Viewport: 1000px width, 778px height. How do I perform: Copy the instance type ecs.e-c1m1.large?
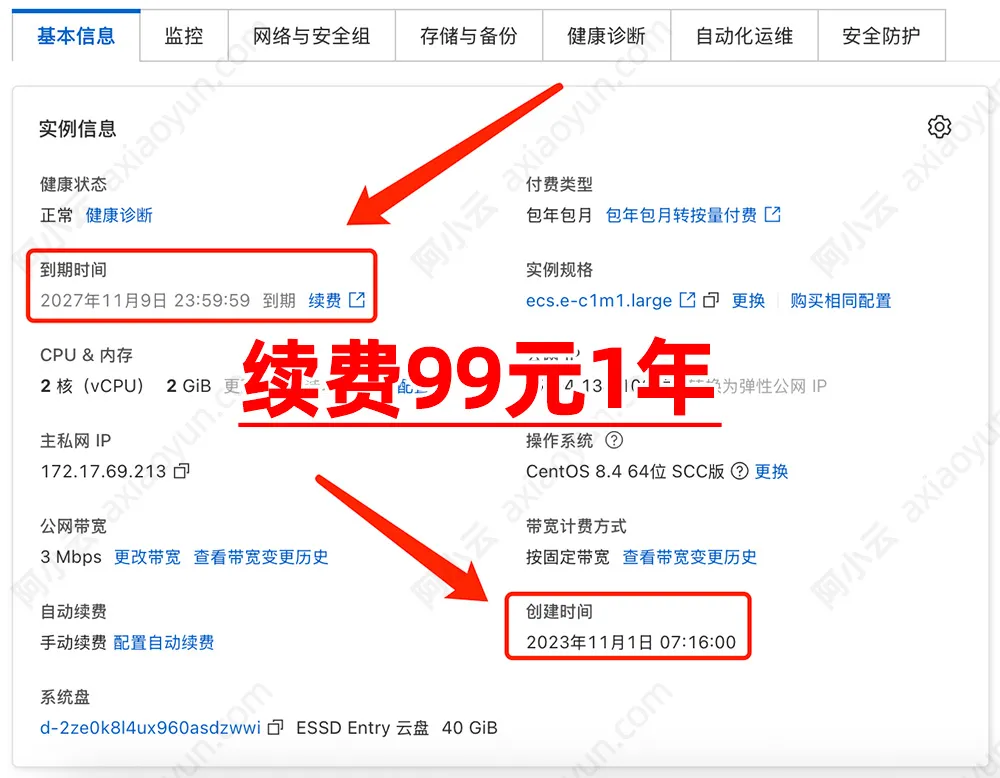pyautogui.click(x=711, y=300)
